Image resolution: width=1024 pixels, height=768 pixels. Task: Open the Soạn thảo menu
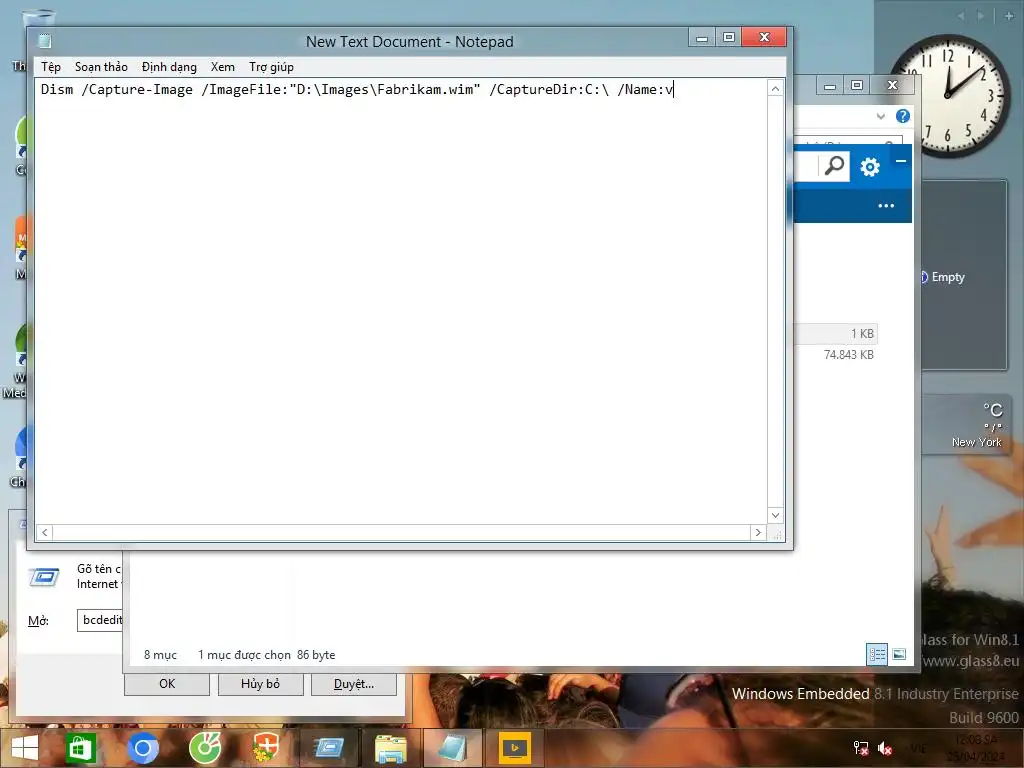click(x=101, y=67)
